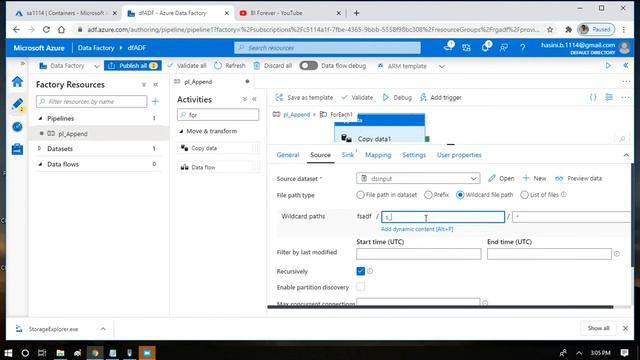Collapse the Pipelines tree node
This screenshot has height=360, width=640.
click(x=40, y=118)
